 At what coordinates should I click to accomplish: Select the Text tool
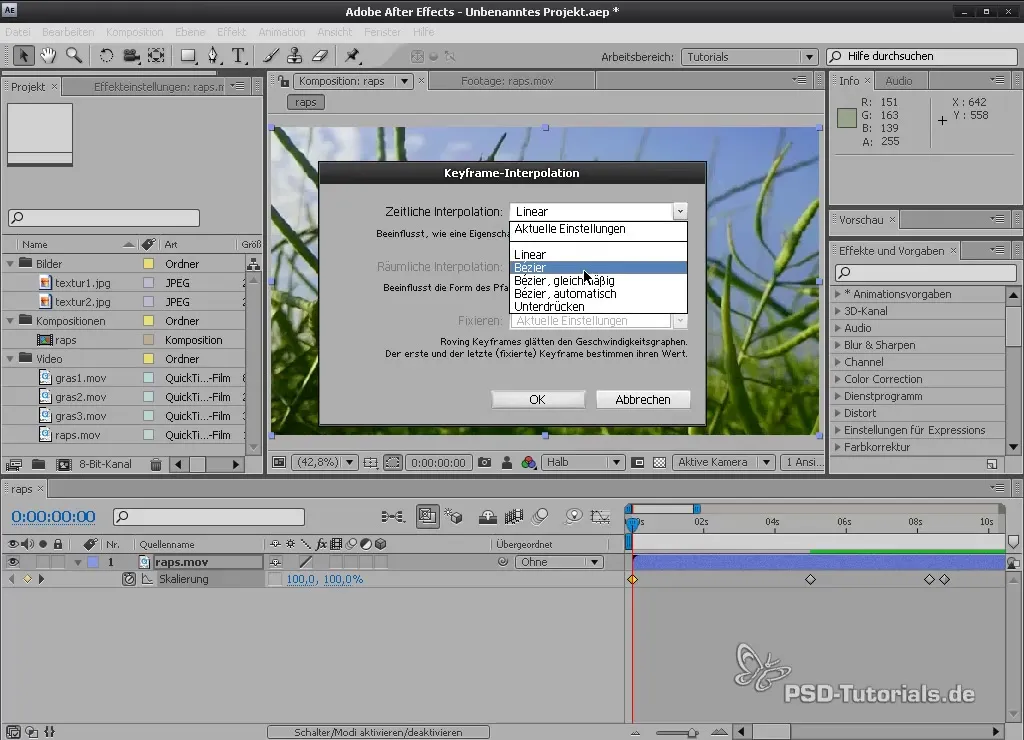click(x=238, y=56)
